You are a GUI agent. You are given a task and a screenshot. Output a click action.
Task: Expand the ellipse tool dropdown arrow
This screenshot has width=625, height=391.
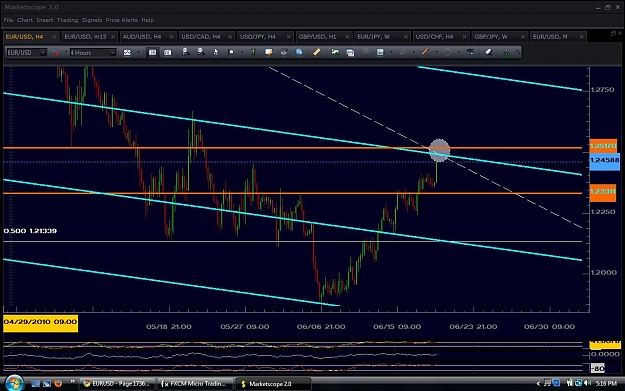[x=459, y=52]
